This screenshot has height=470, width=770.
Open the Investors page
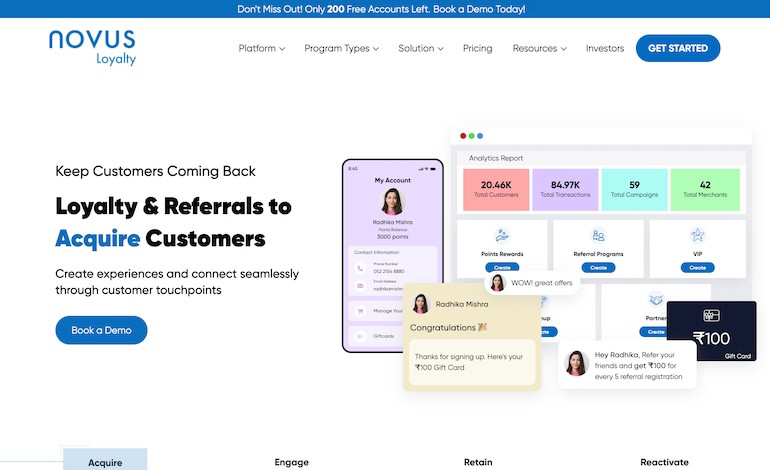[604, 48]
